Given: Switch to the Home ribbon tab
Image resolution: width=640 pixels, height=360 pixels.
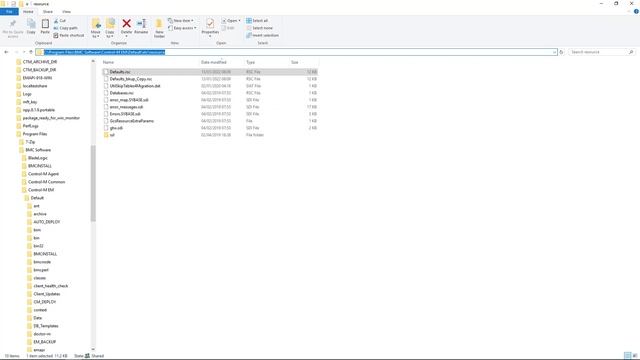Looking at the screenshot, I should 28,11.
